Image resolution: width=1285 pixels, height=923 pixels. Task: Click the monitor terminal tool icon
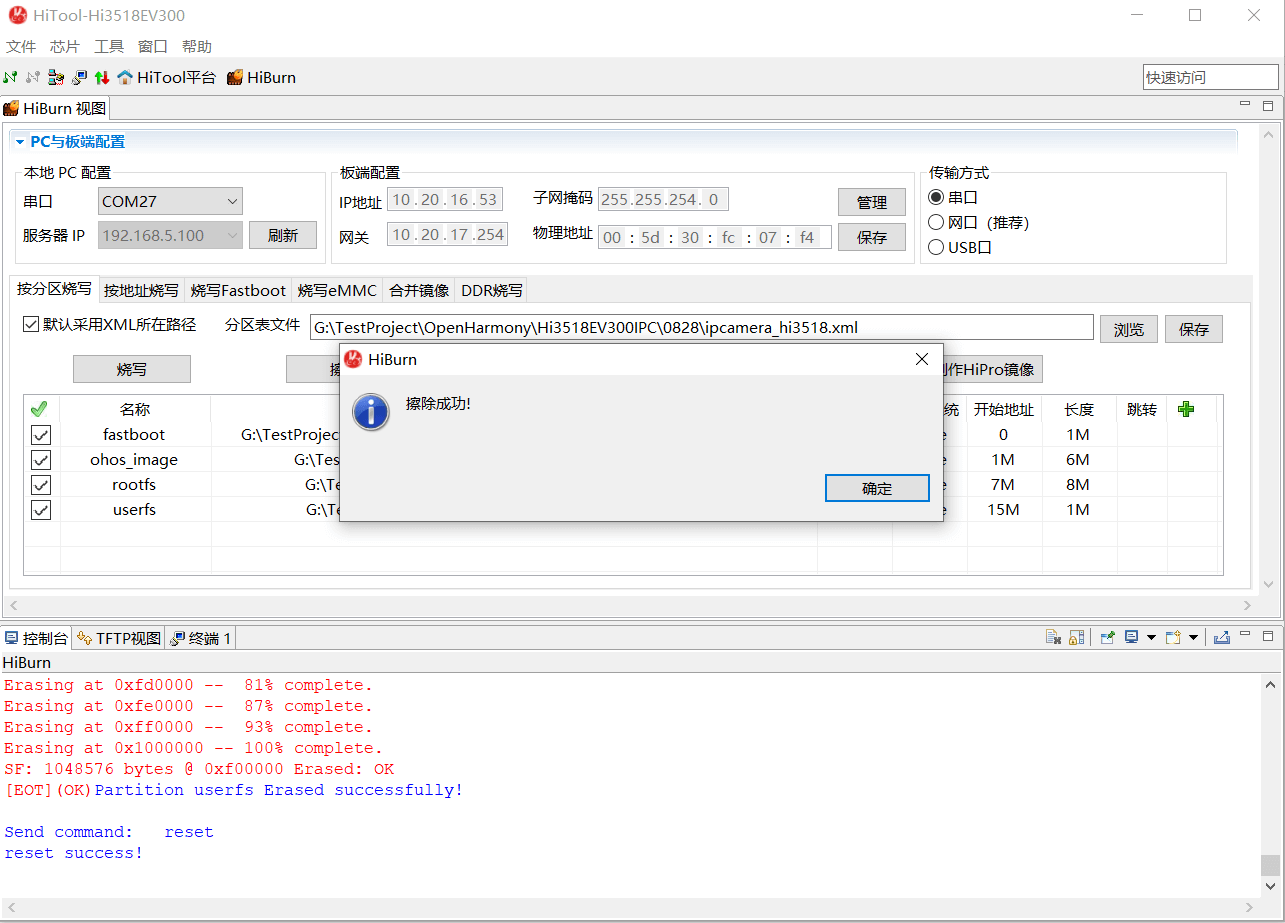pyautogui.click(x=79, y=77)
